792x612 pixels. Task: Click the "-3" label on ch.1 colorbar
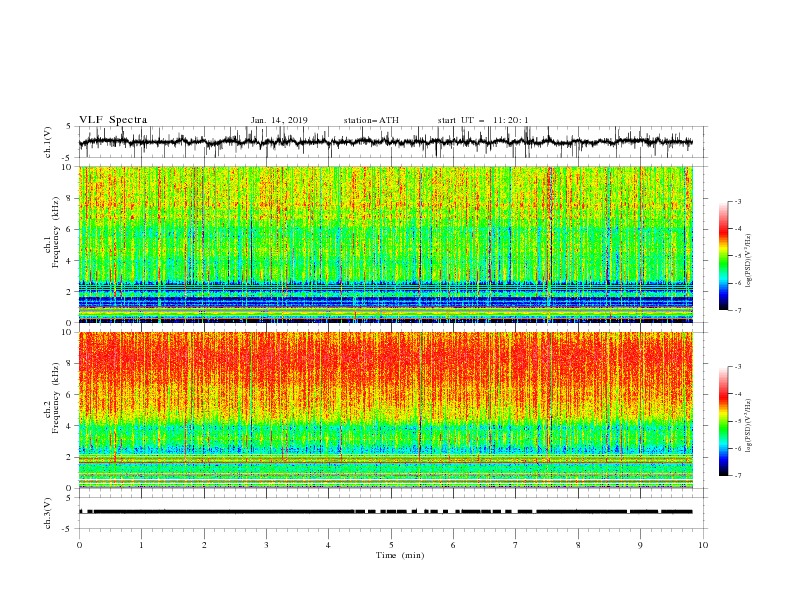(x=738, y=201)
